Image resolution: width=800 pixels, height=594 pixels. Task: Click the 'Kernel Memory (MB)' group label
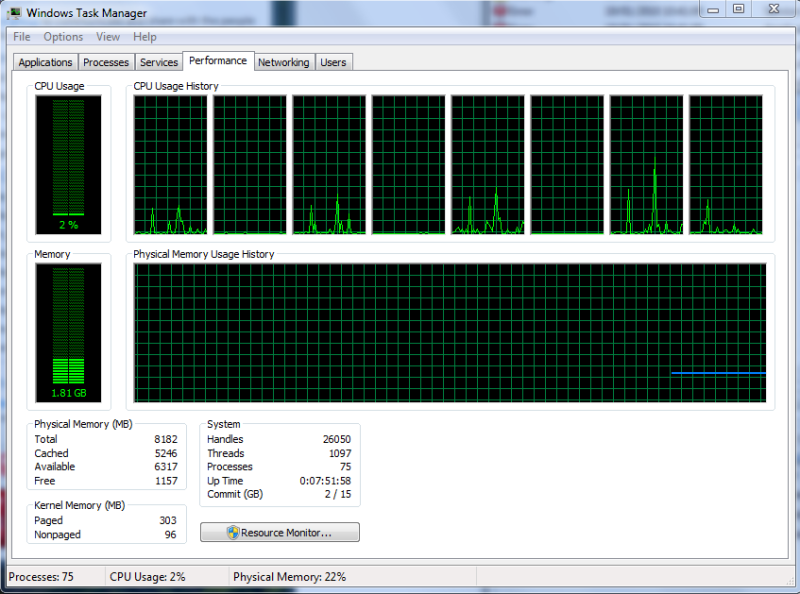coord(80,505)
